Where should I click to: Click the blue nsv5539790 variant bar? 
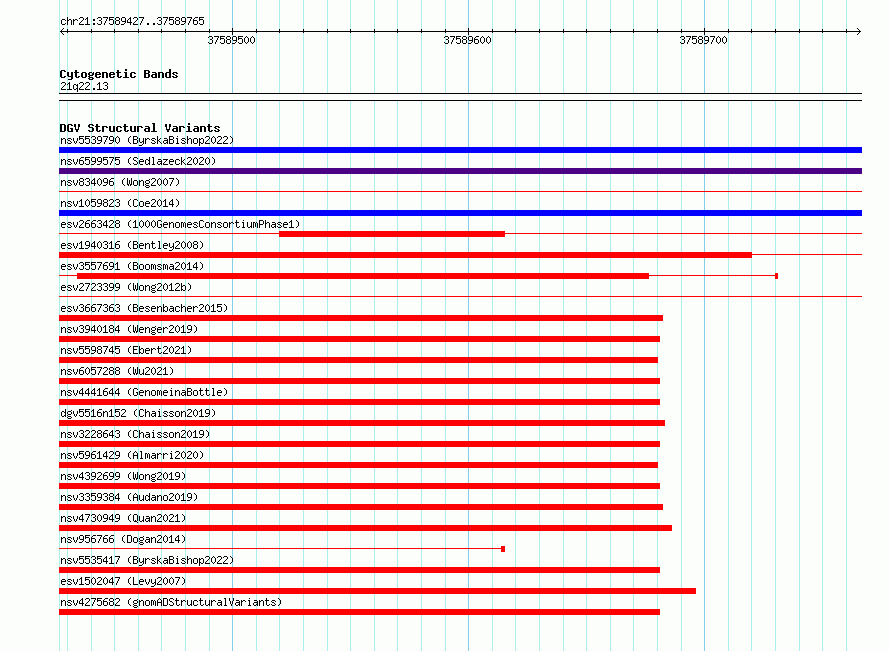click(x=460, y=150)
